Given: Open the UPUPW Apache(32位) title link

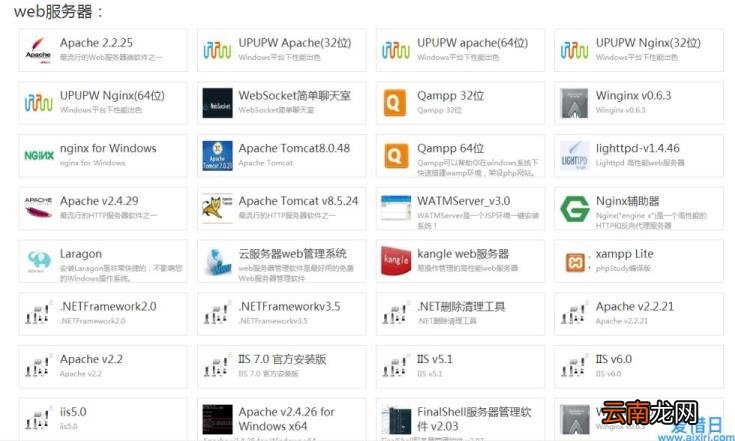Looking at the screenshot, I should pyautogui.click(x=295, y=43).
